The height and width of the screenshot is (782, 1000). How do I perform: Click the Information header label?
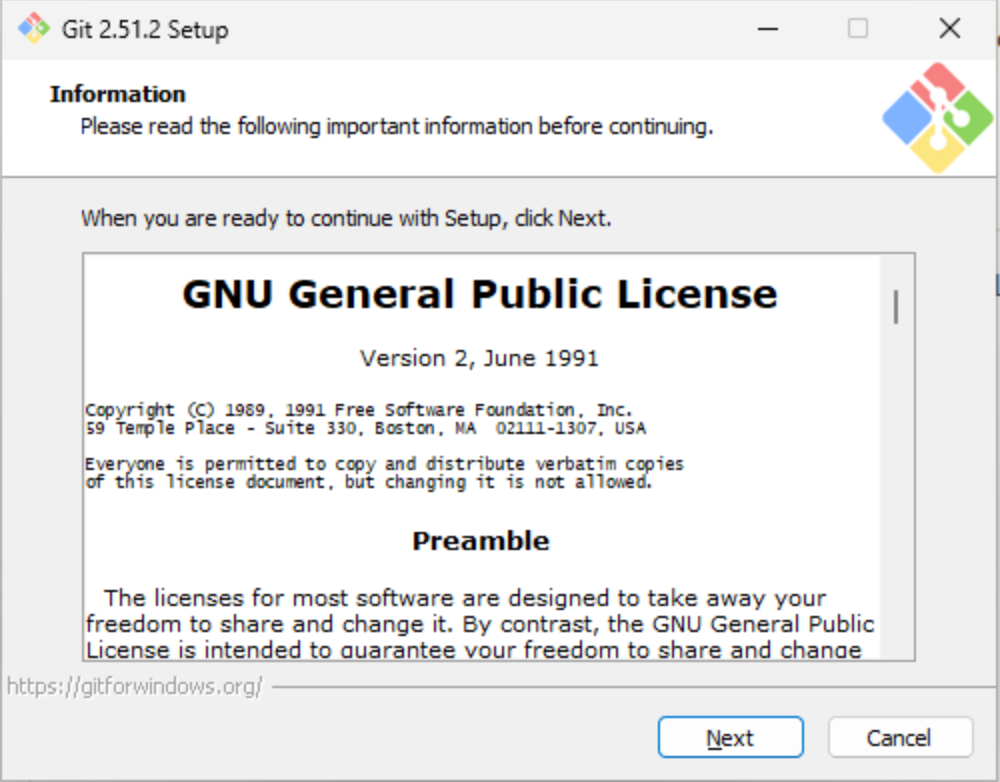(x=117, y=93)
